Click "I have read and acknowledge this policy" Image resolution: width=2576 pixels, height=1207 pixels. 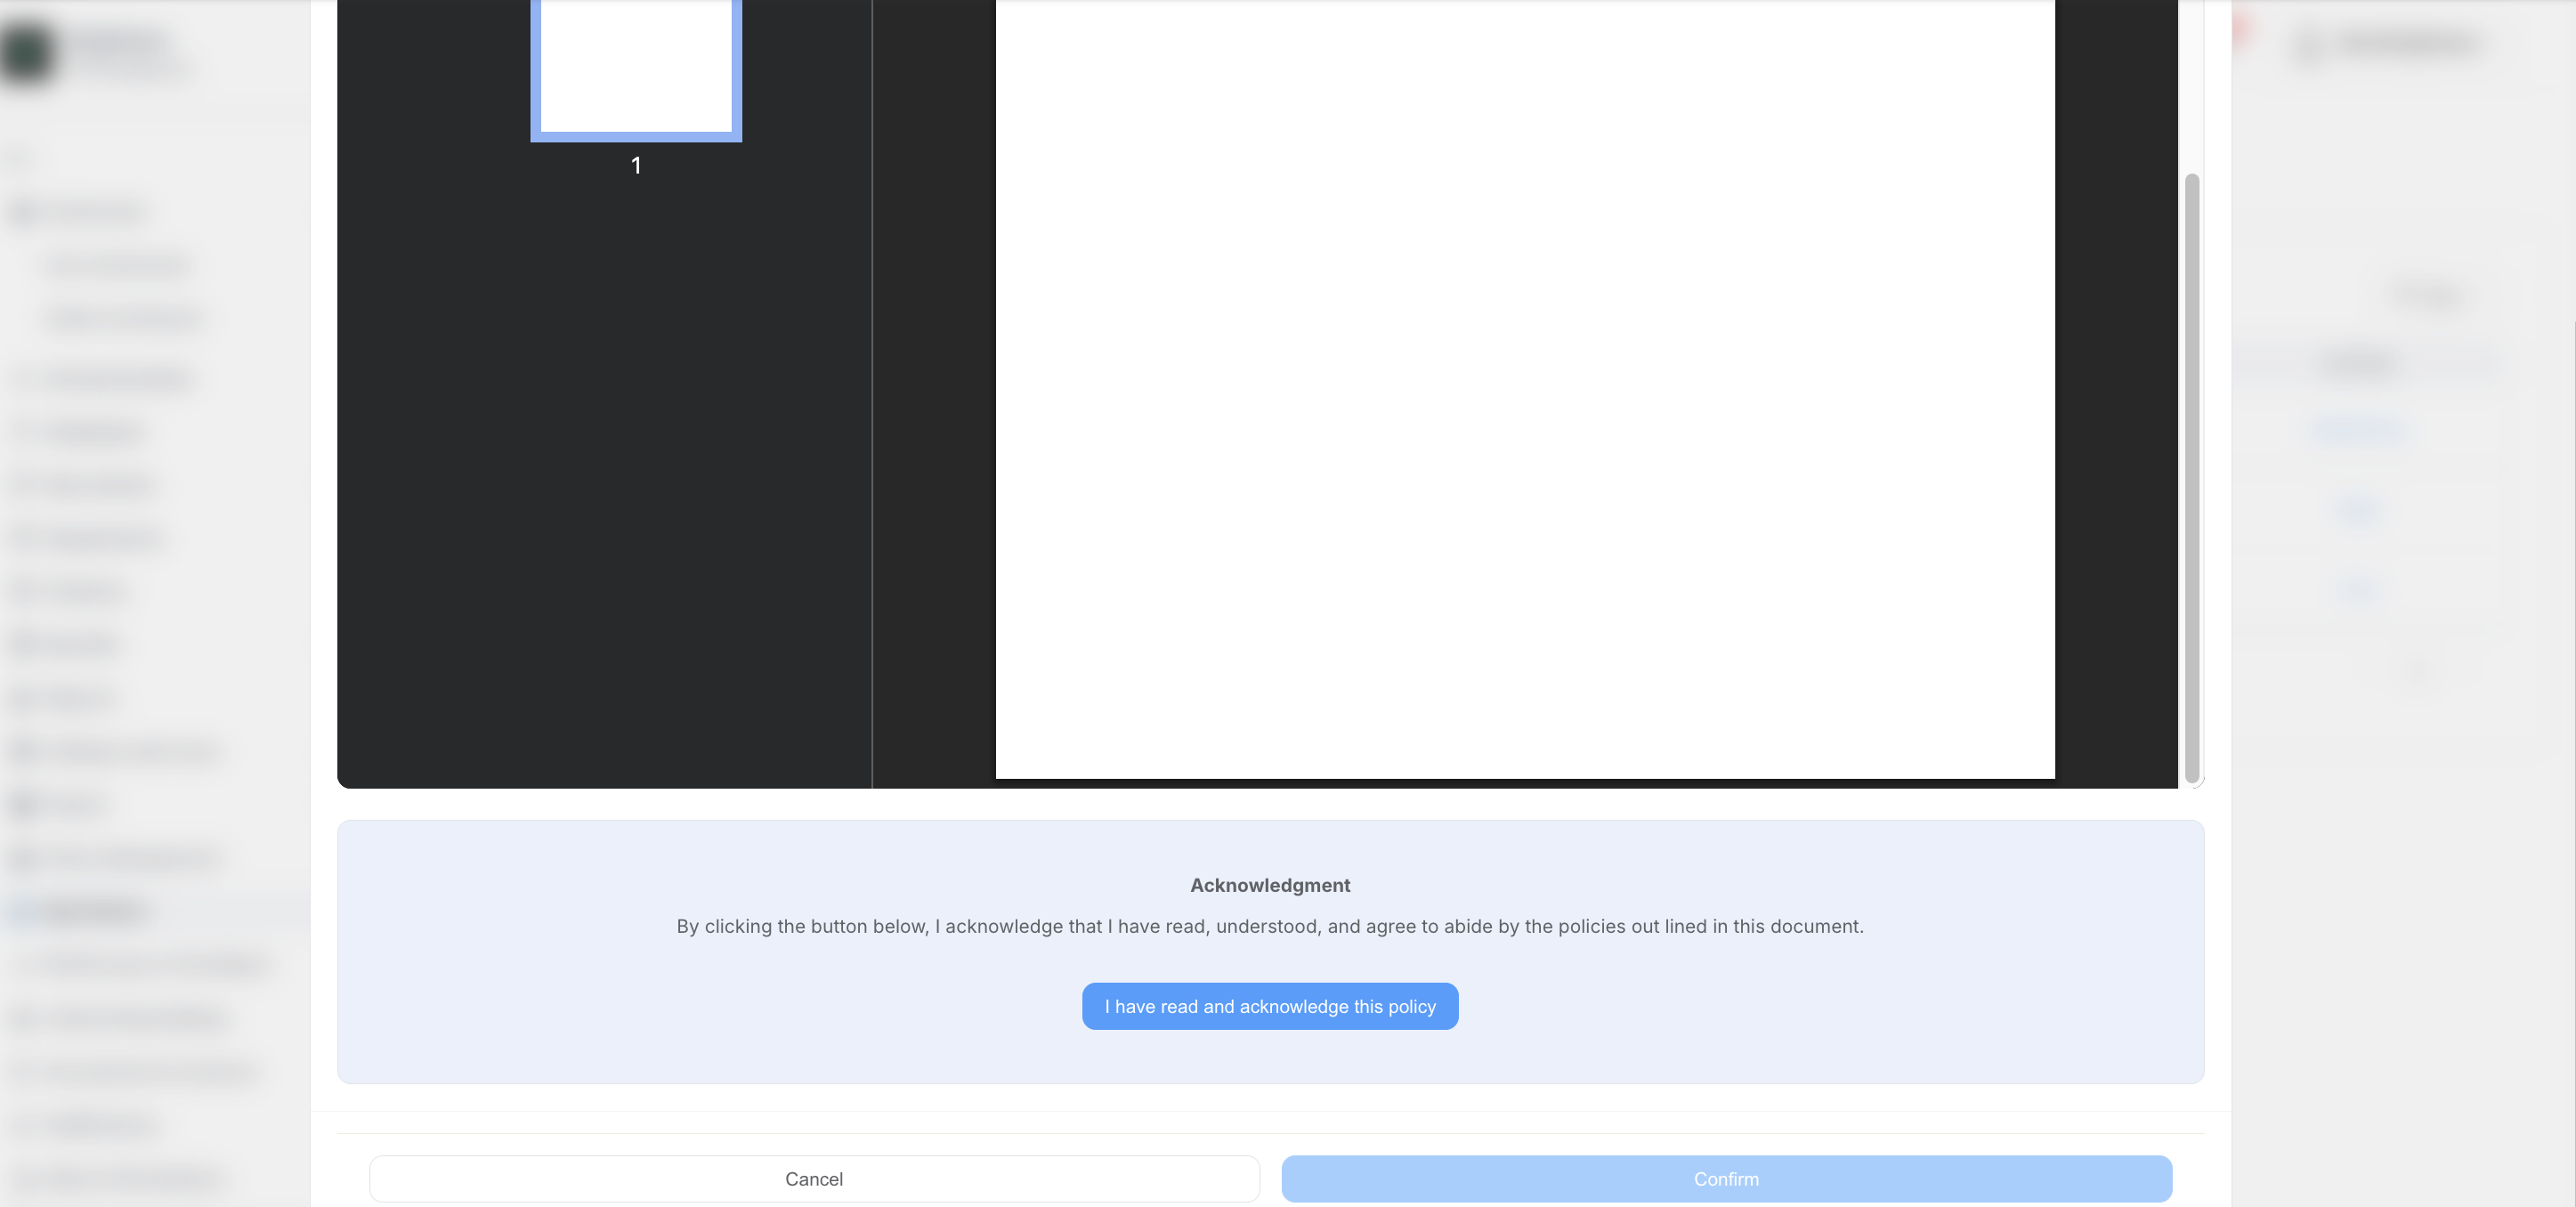(1269, 1006)
